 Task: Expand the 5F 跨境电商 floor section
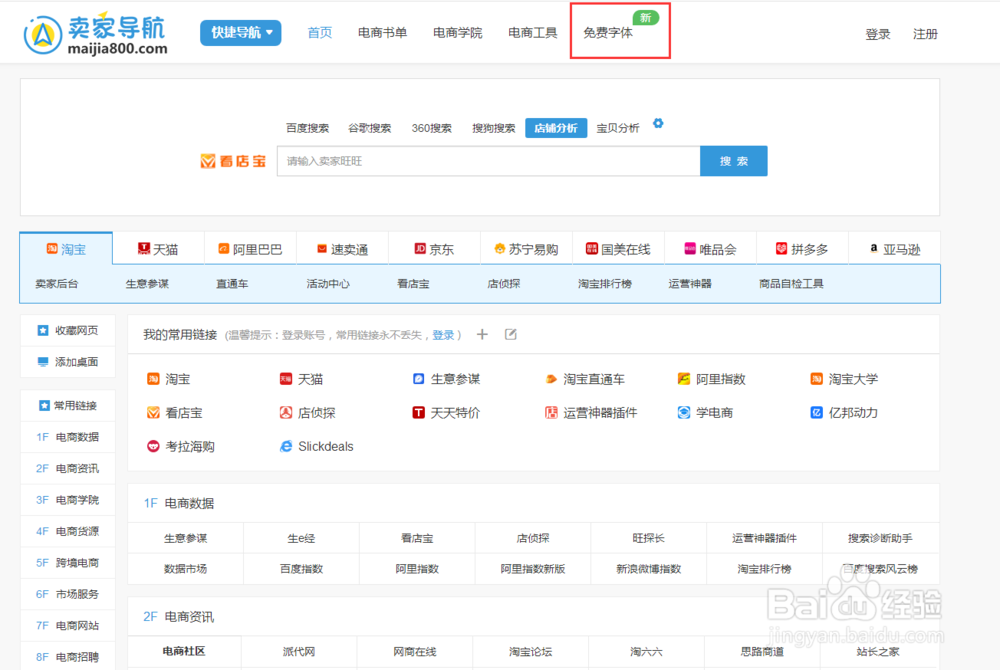click(67, 563)
